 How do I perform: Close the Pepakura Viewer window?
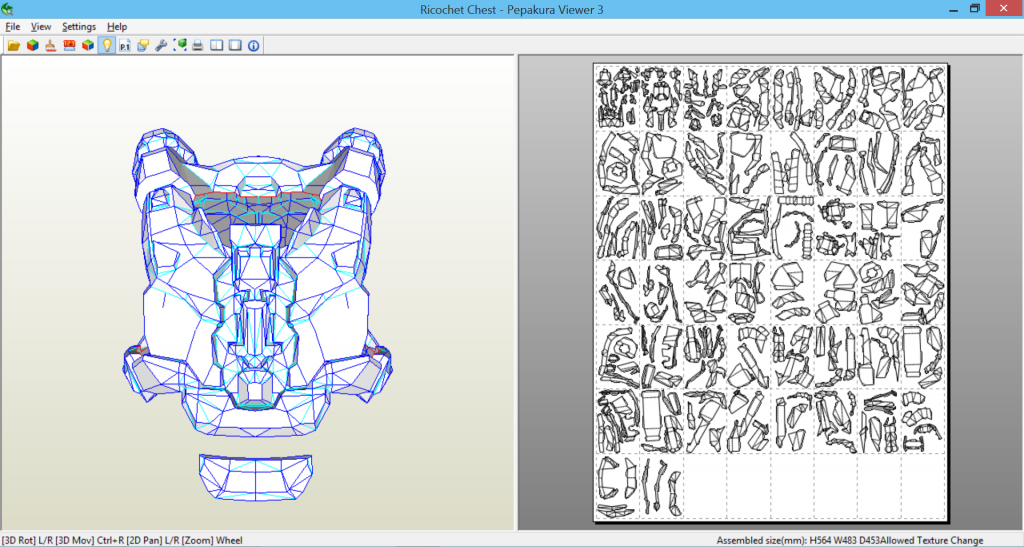pyautogui.click(x=1004, y=8)
